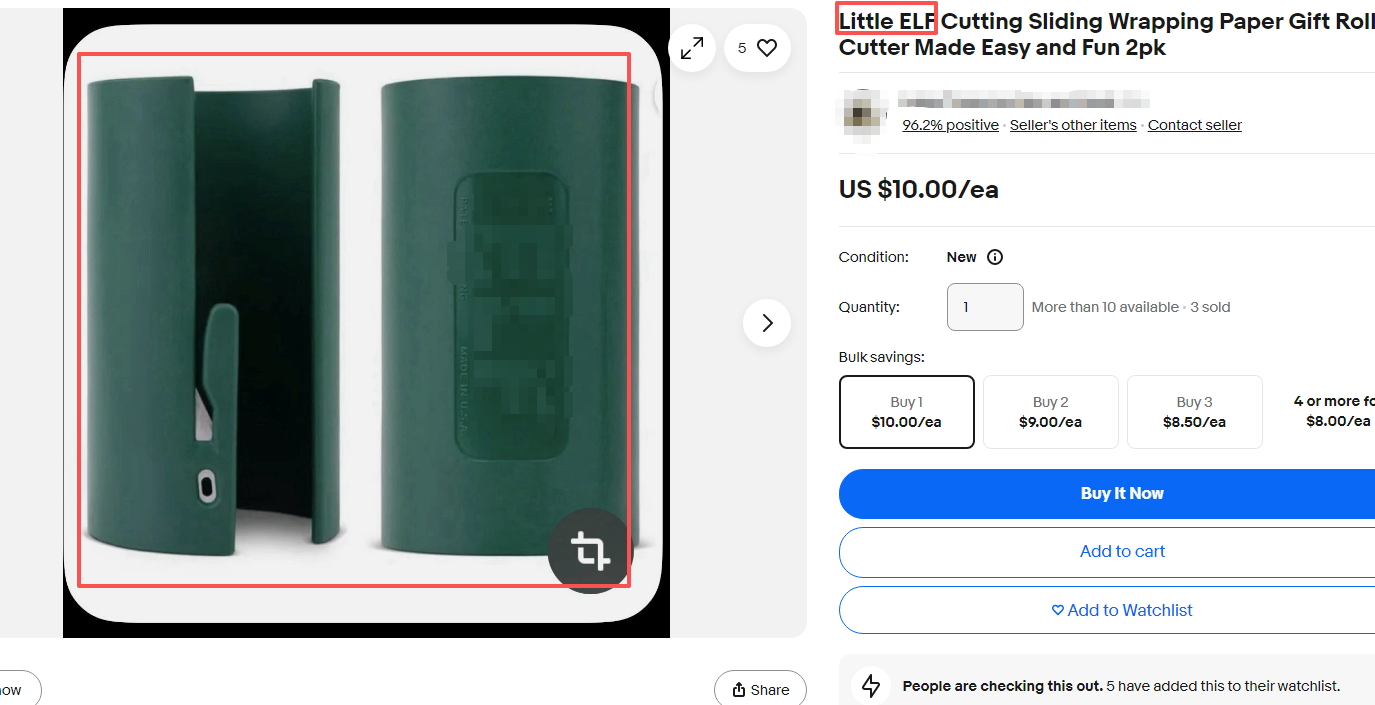Image resolution: width=1375 pixels, height=705 pixels.
Task: View Seller's other items
Action: click(x=1073, y=125)
